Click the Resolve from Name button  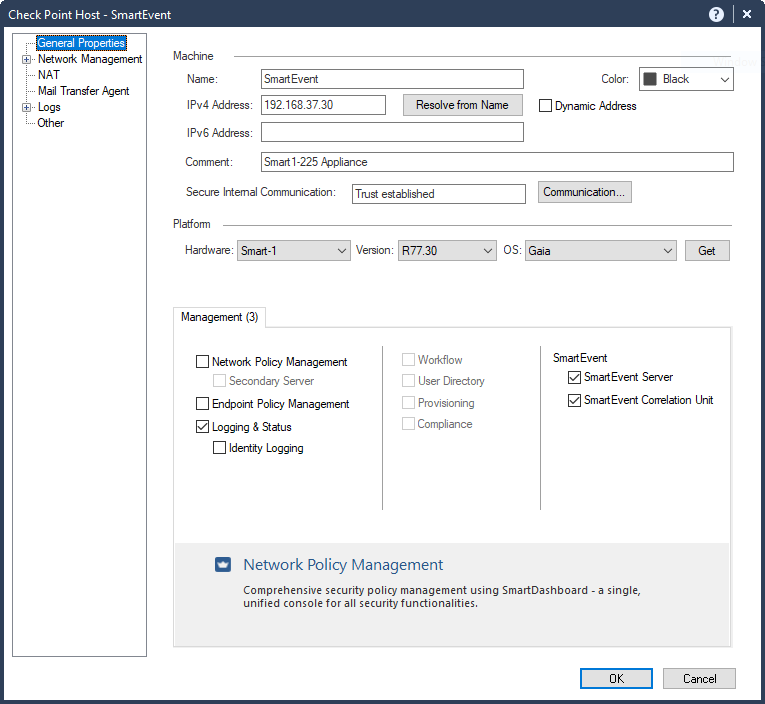[x=462, y=105]
